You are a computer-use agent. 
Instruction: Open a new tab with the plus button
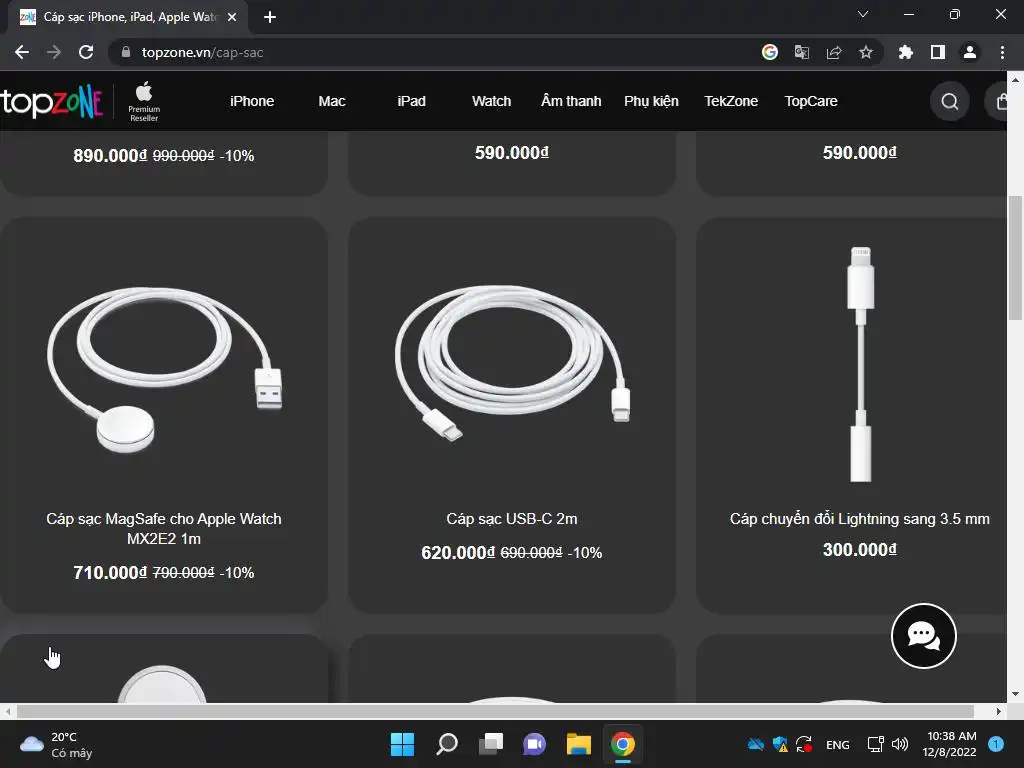click(x=270, y=17)
